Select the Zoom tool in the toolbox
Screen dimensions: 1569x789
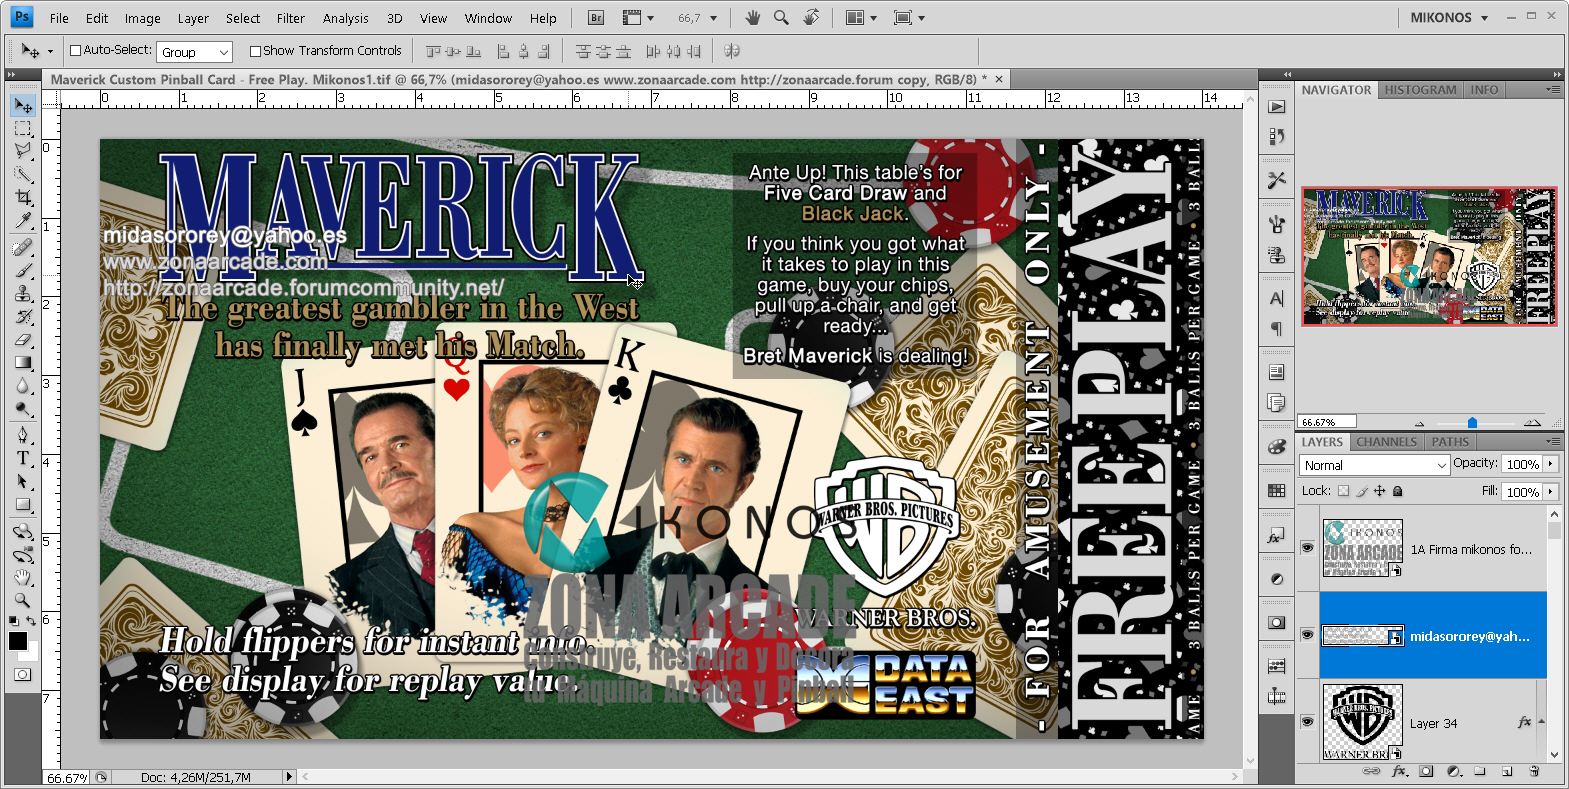pyautogui.click(x=22, y=600)
